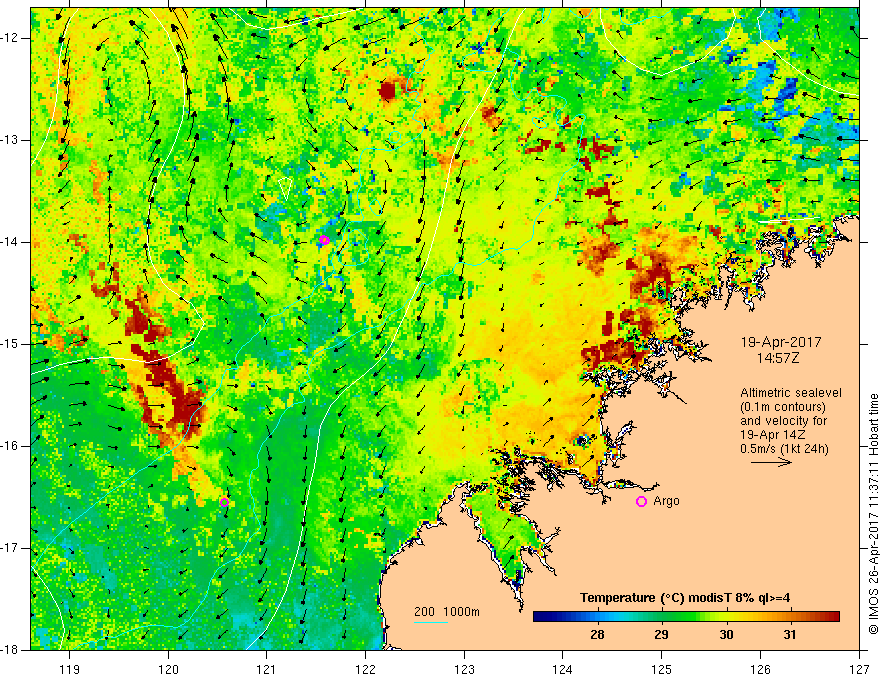The height and width of the screenshot is (680, 880).
Task: Click longitude axis label 119
Action: (70, 669)
